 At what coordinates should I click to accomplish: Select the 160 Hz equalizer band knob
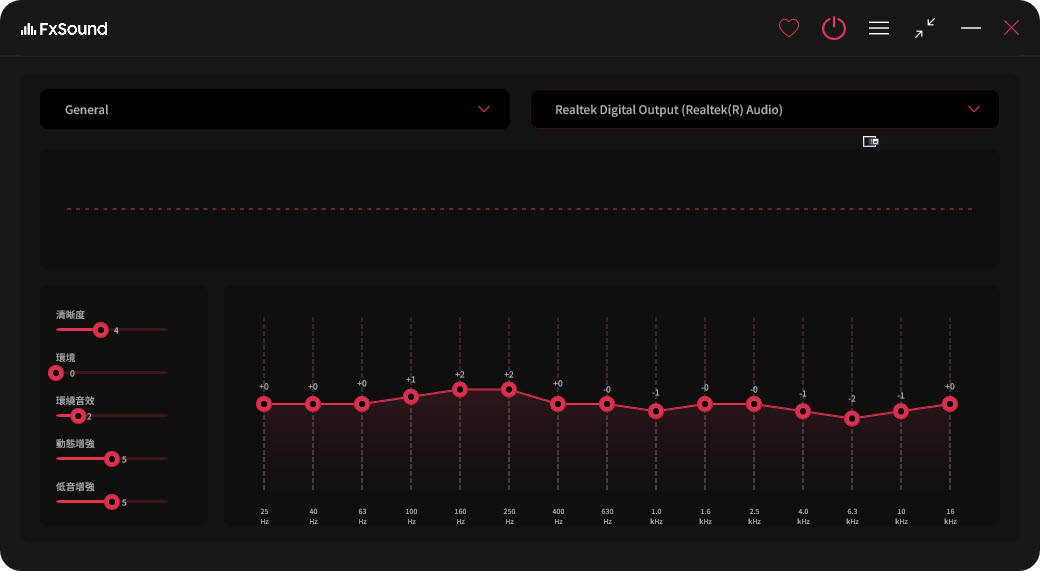tap(460, 389)
